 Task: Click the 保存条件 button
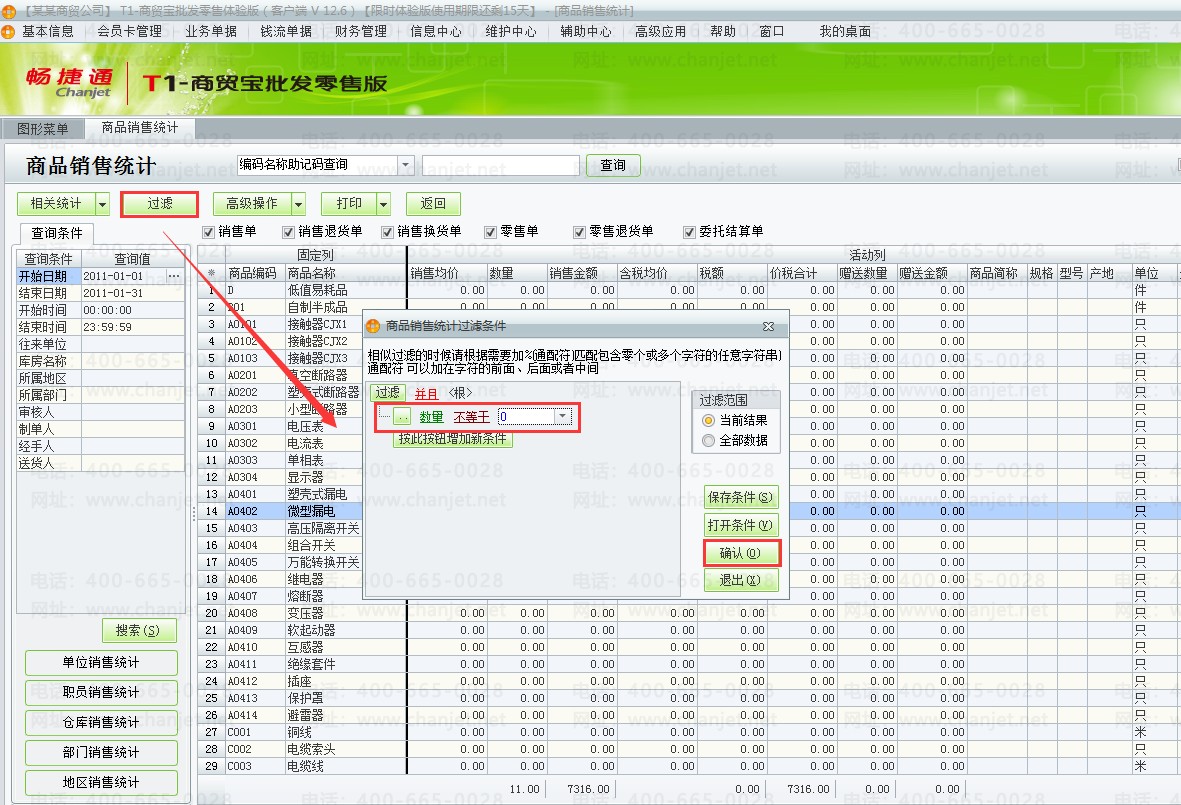click(740, 497)
